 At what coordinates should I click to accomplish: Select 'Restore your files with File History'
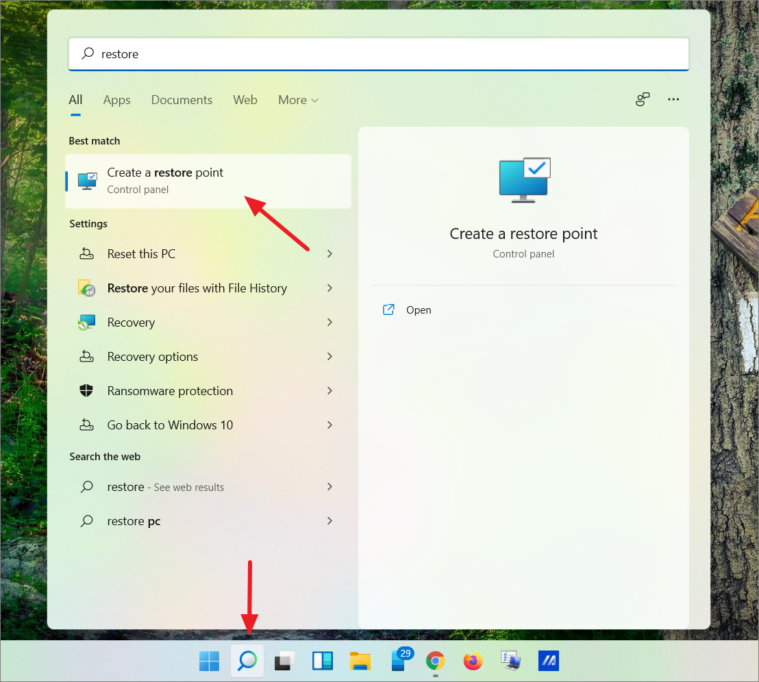click(197, 288)
